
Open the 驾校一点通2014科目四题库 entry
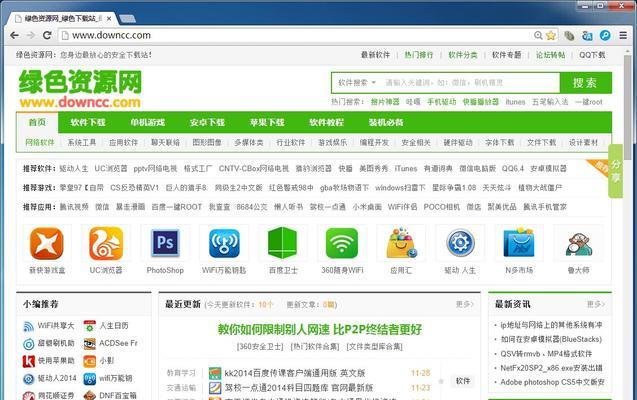[299, 388]
